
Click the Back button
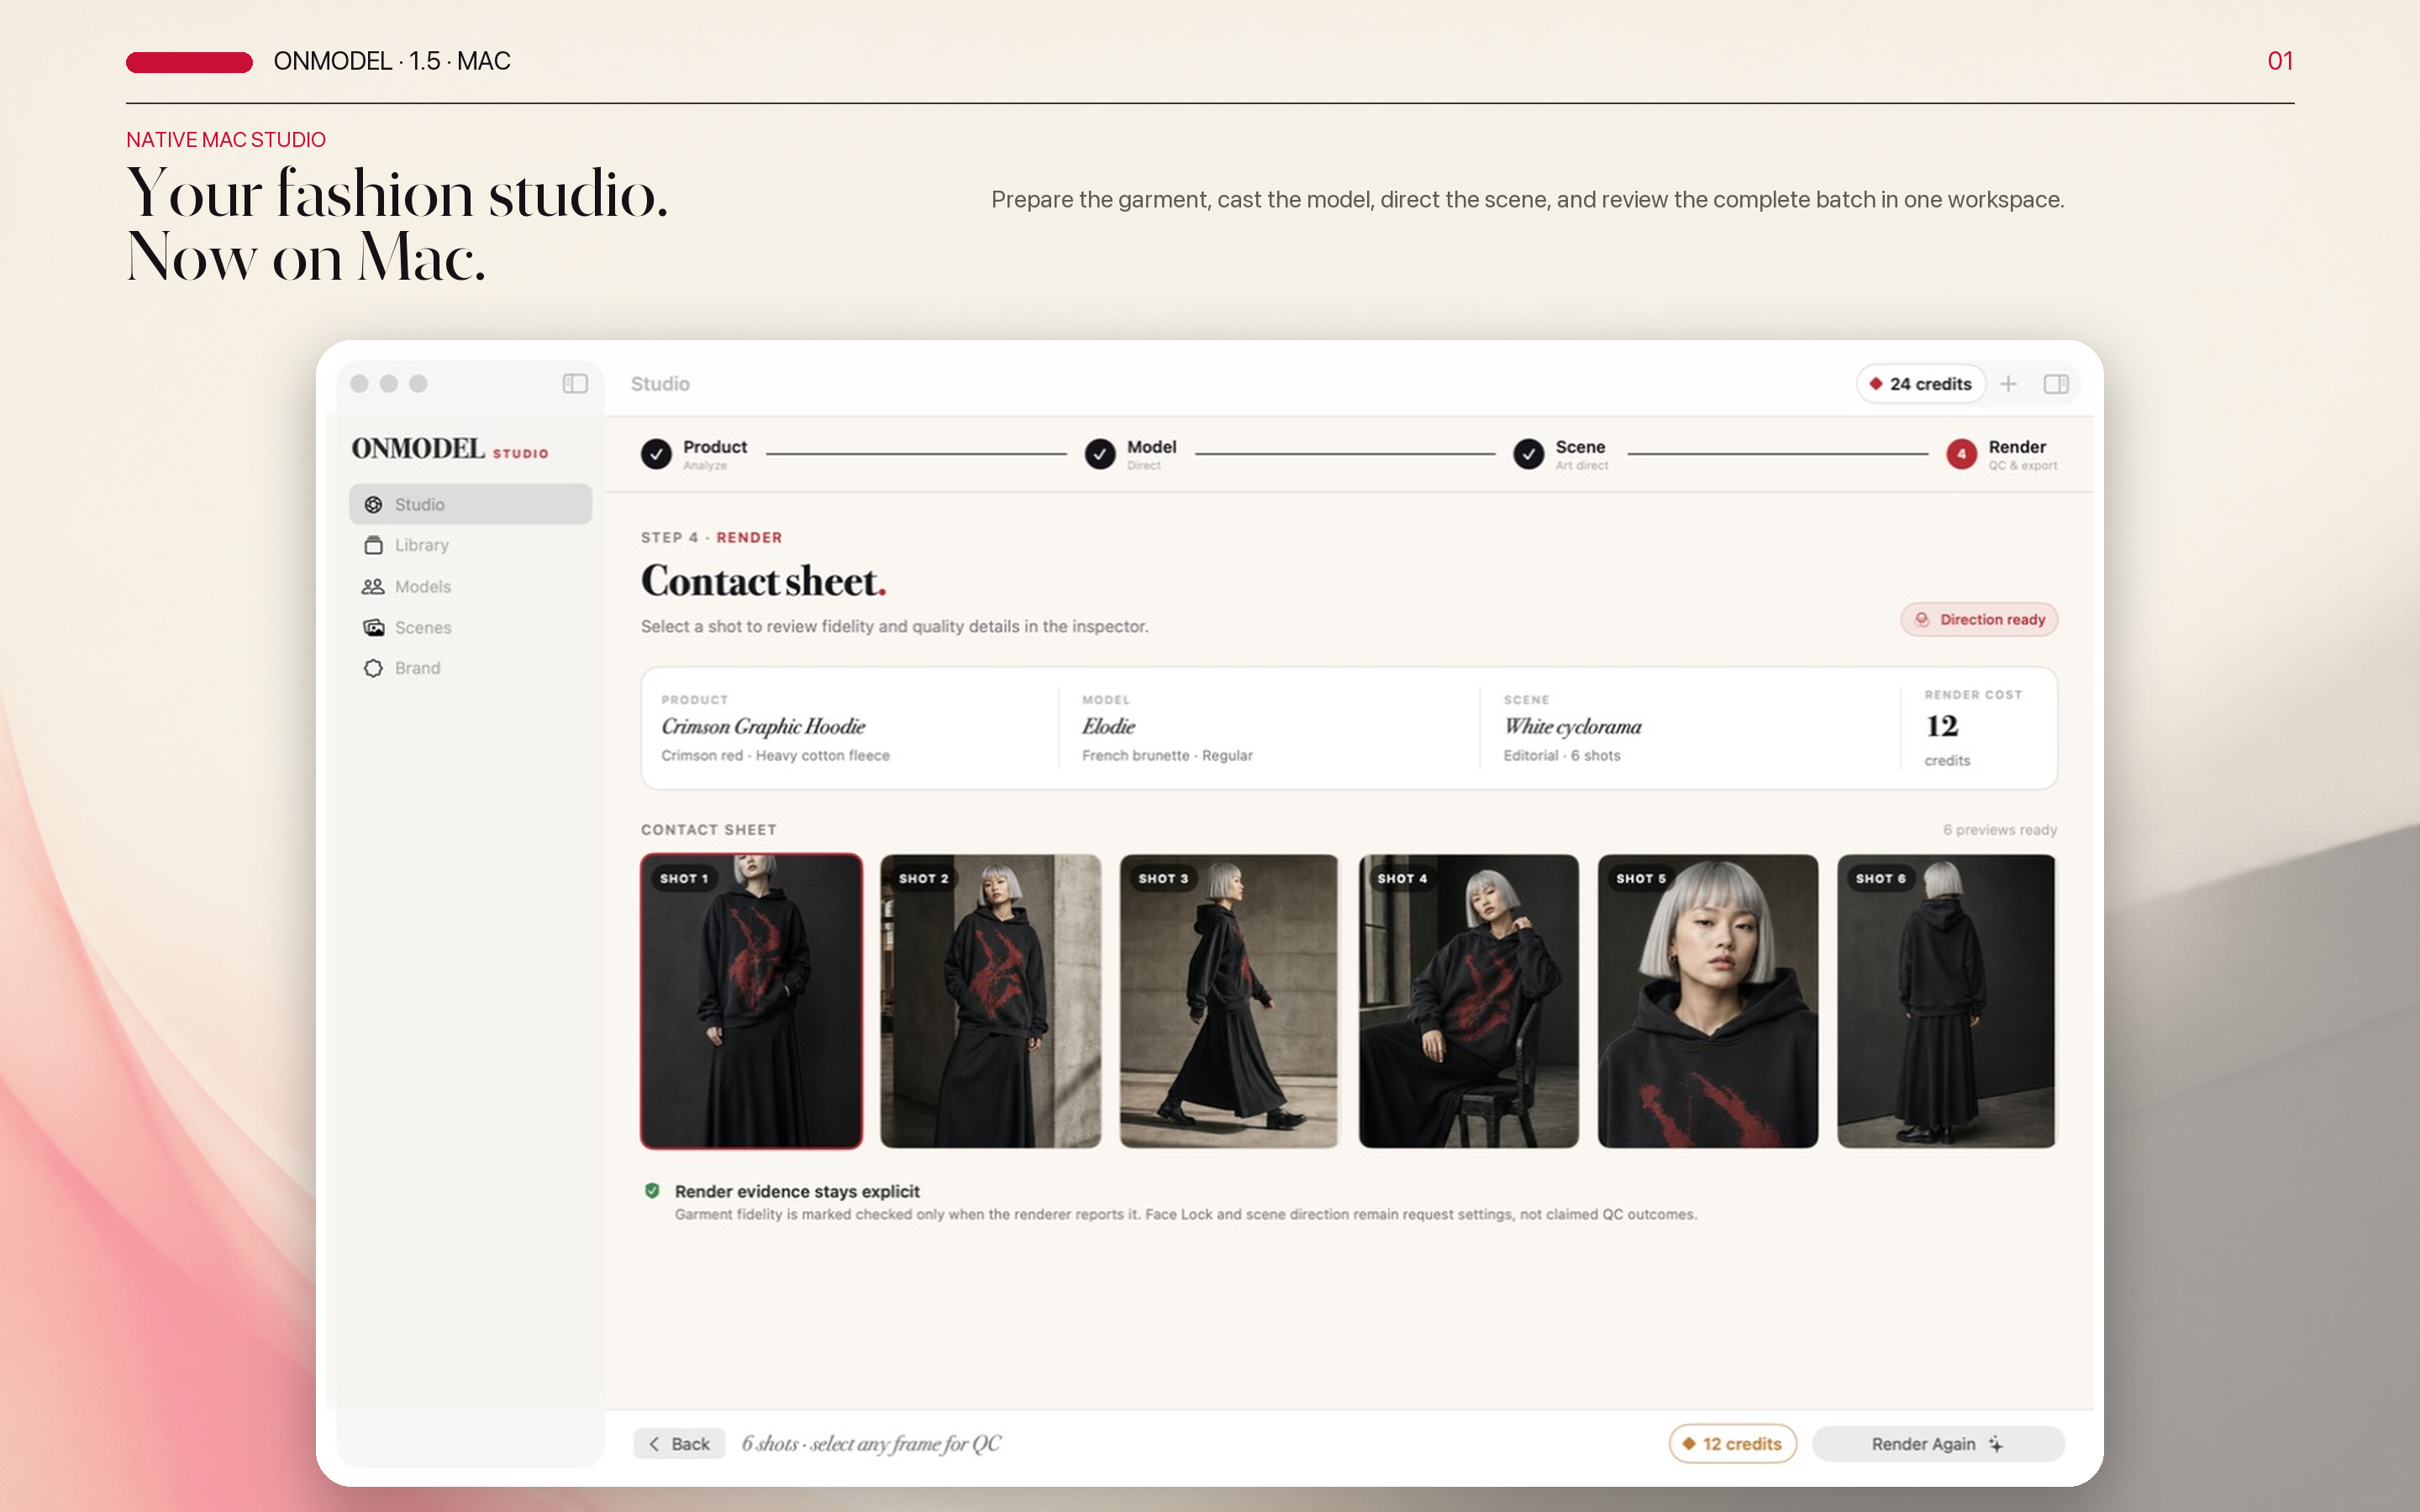coord(679,1444)
